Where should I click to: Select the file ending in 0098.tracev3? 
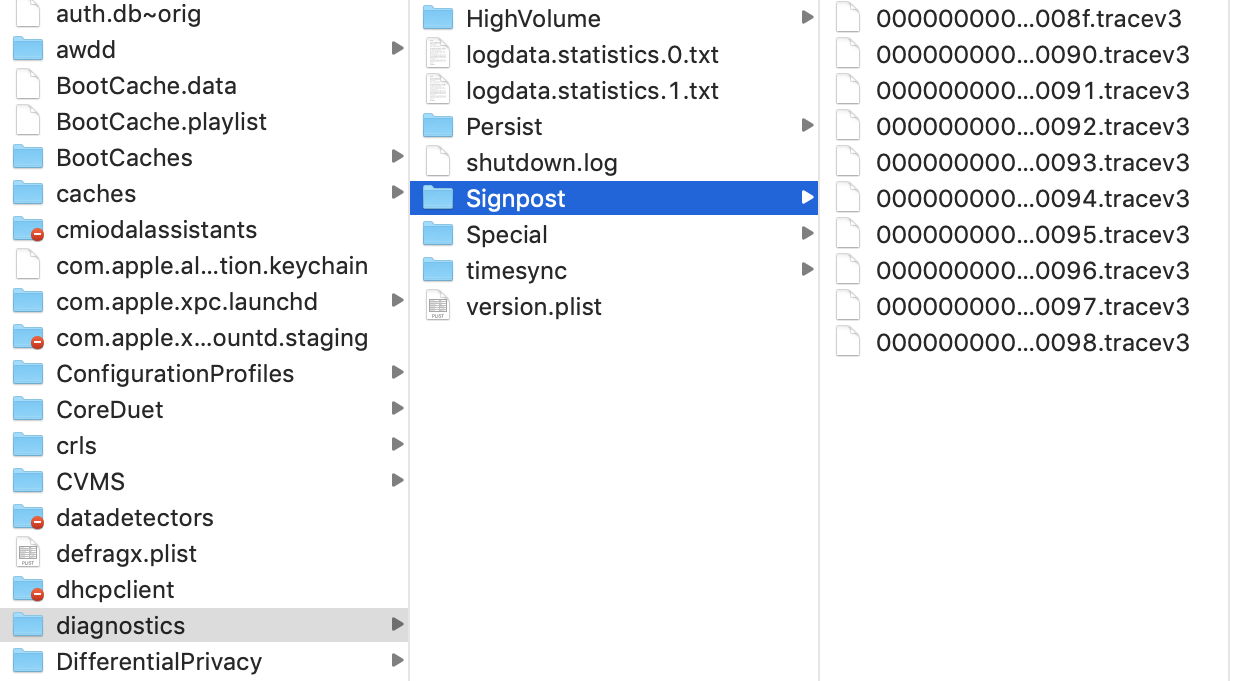coord(1032,342)
